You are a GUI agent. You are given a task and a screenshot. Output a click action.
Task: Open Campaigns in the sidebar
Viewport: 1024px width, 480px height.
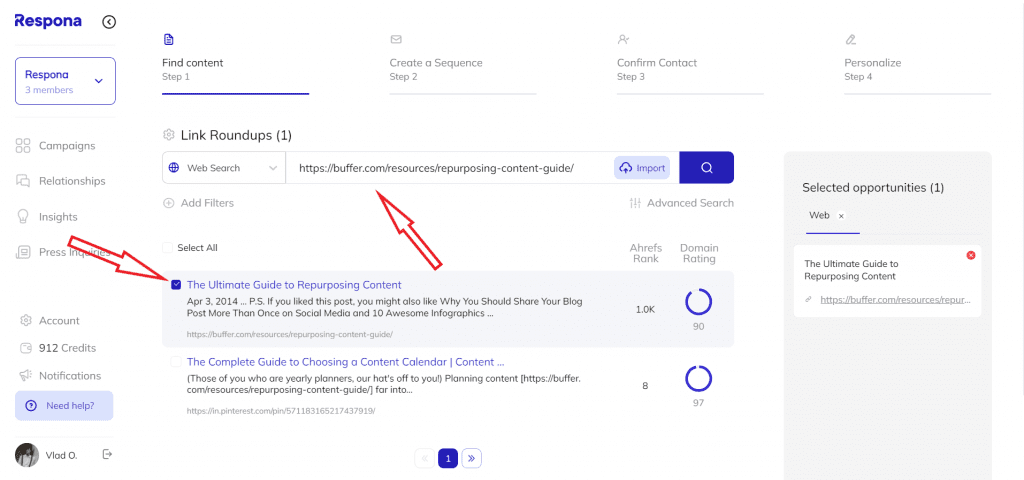coord(67,146)
